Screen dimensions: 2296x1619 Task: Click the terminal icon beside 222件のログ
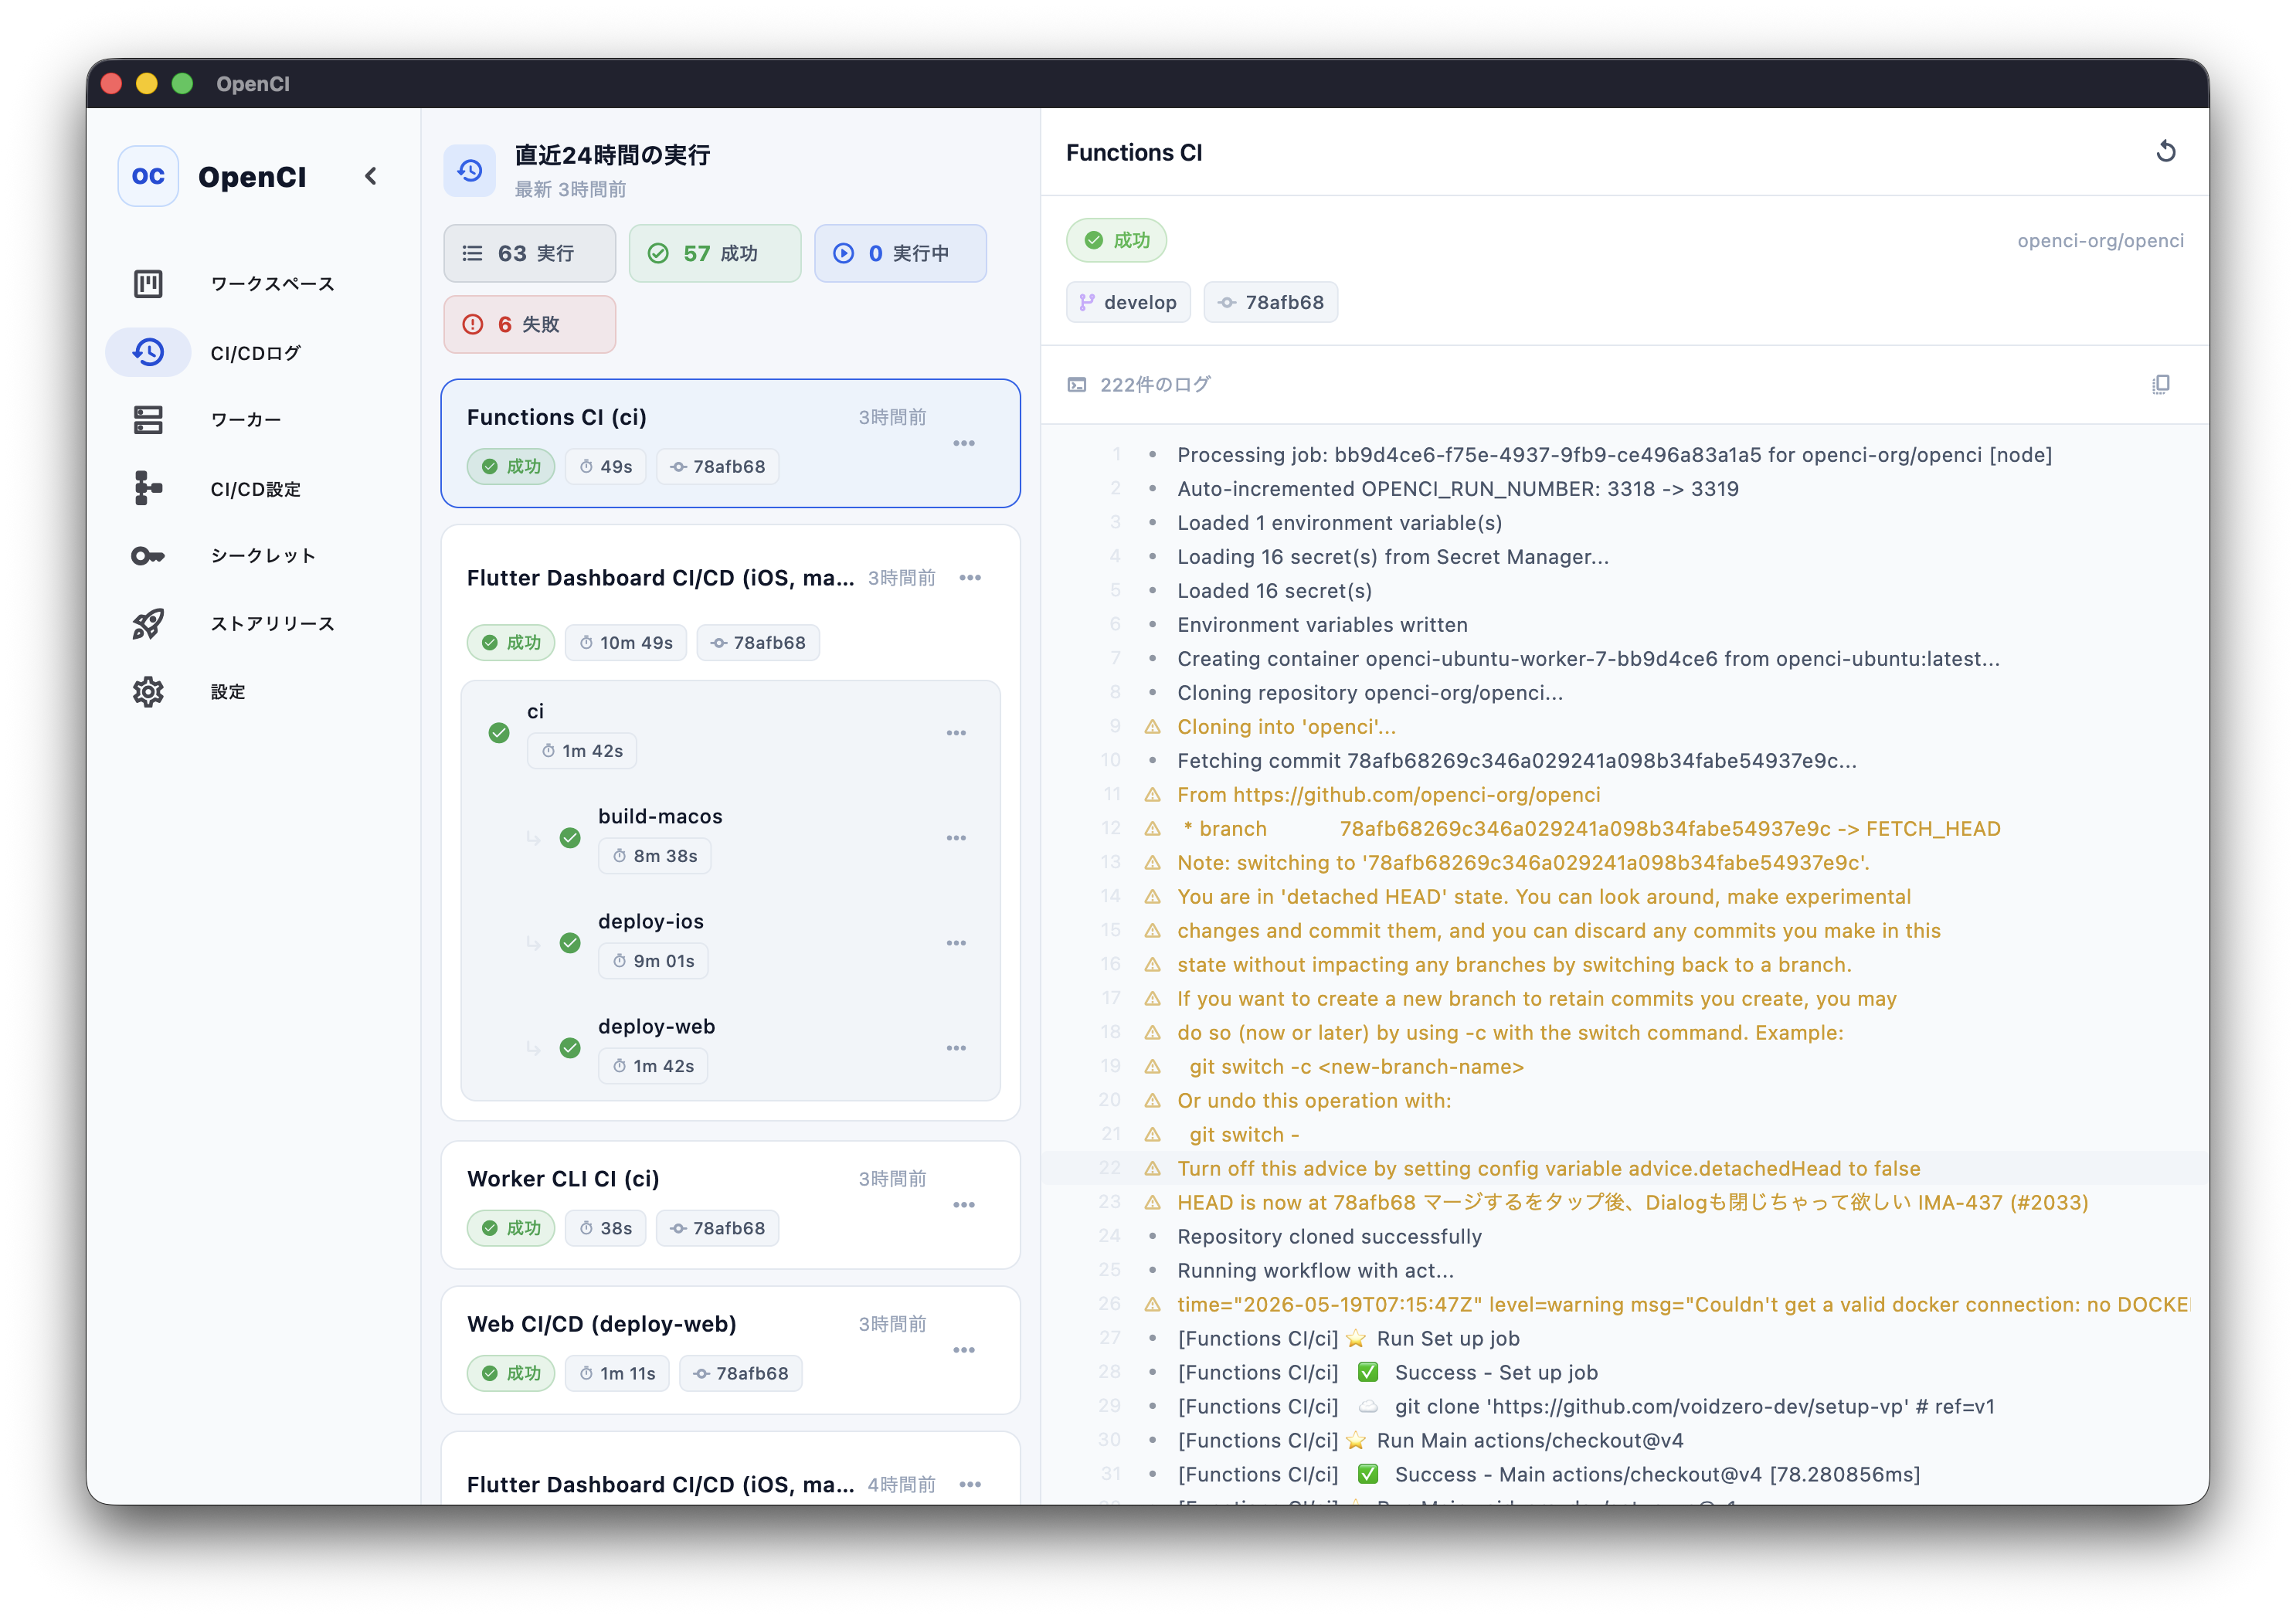point(1077,385)
